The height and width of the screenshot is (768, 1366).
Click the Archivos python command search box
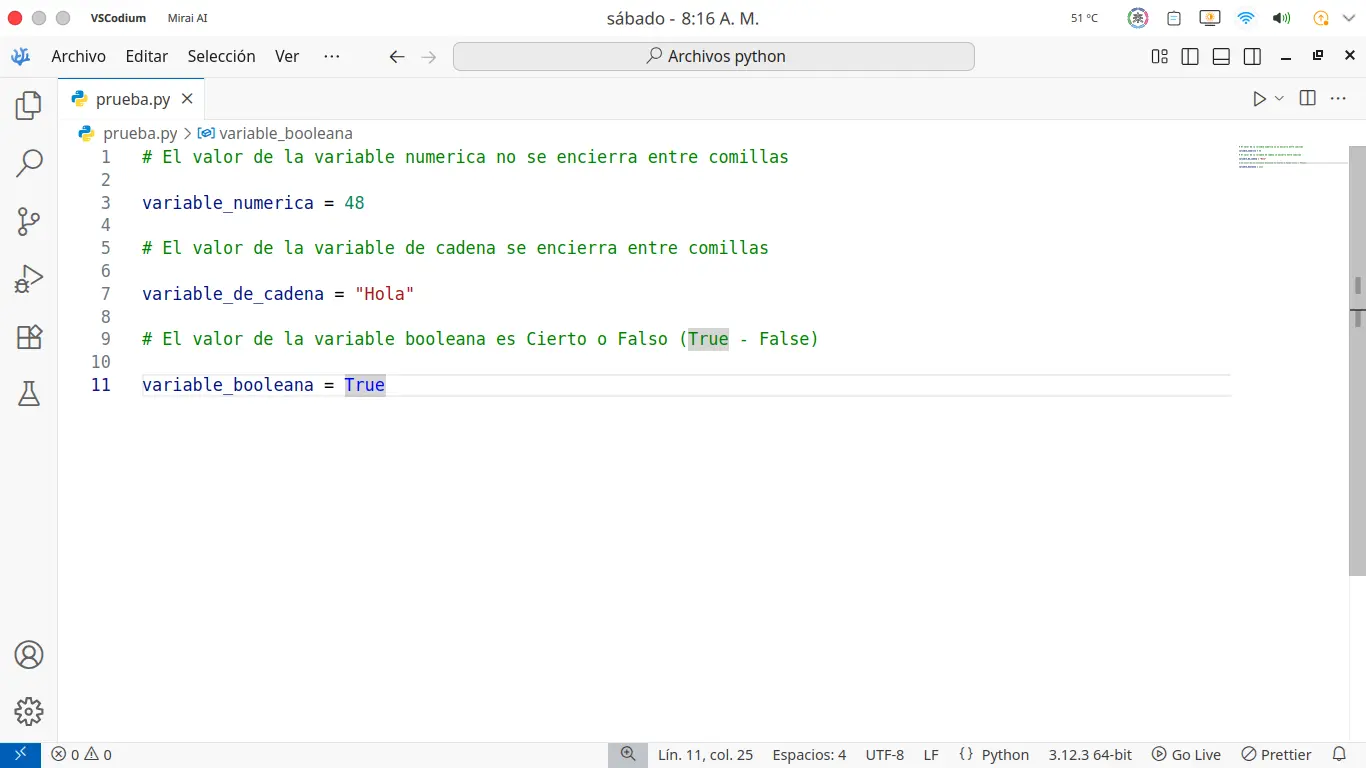pos(714,57)
